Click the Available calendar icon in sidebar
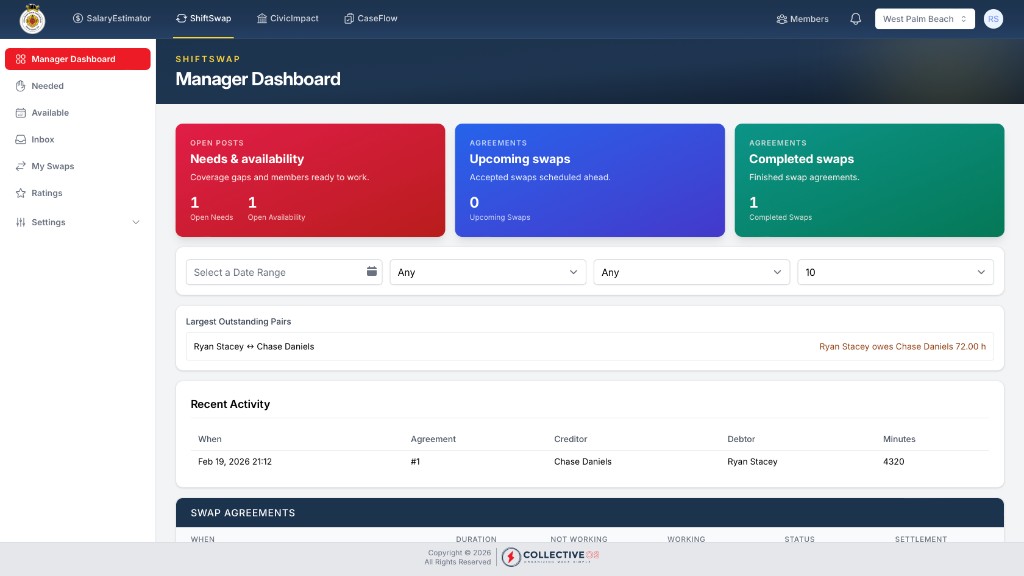The height and width of the screenshot is (576, 1024). [x=21, y=112]
